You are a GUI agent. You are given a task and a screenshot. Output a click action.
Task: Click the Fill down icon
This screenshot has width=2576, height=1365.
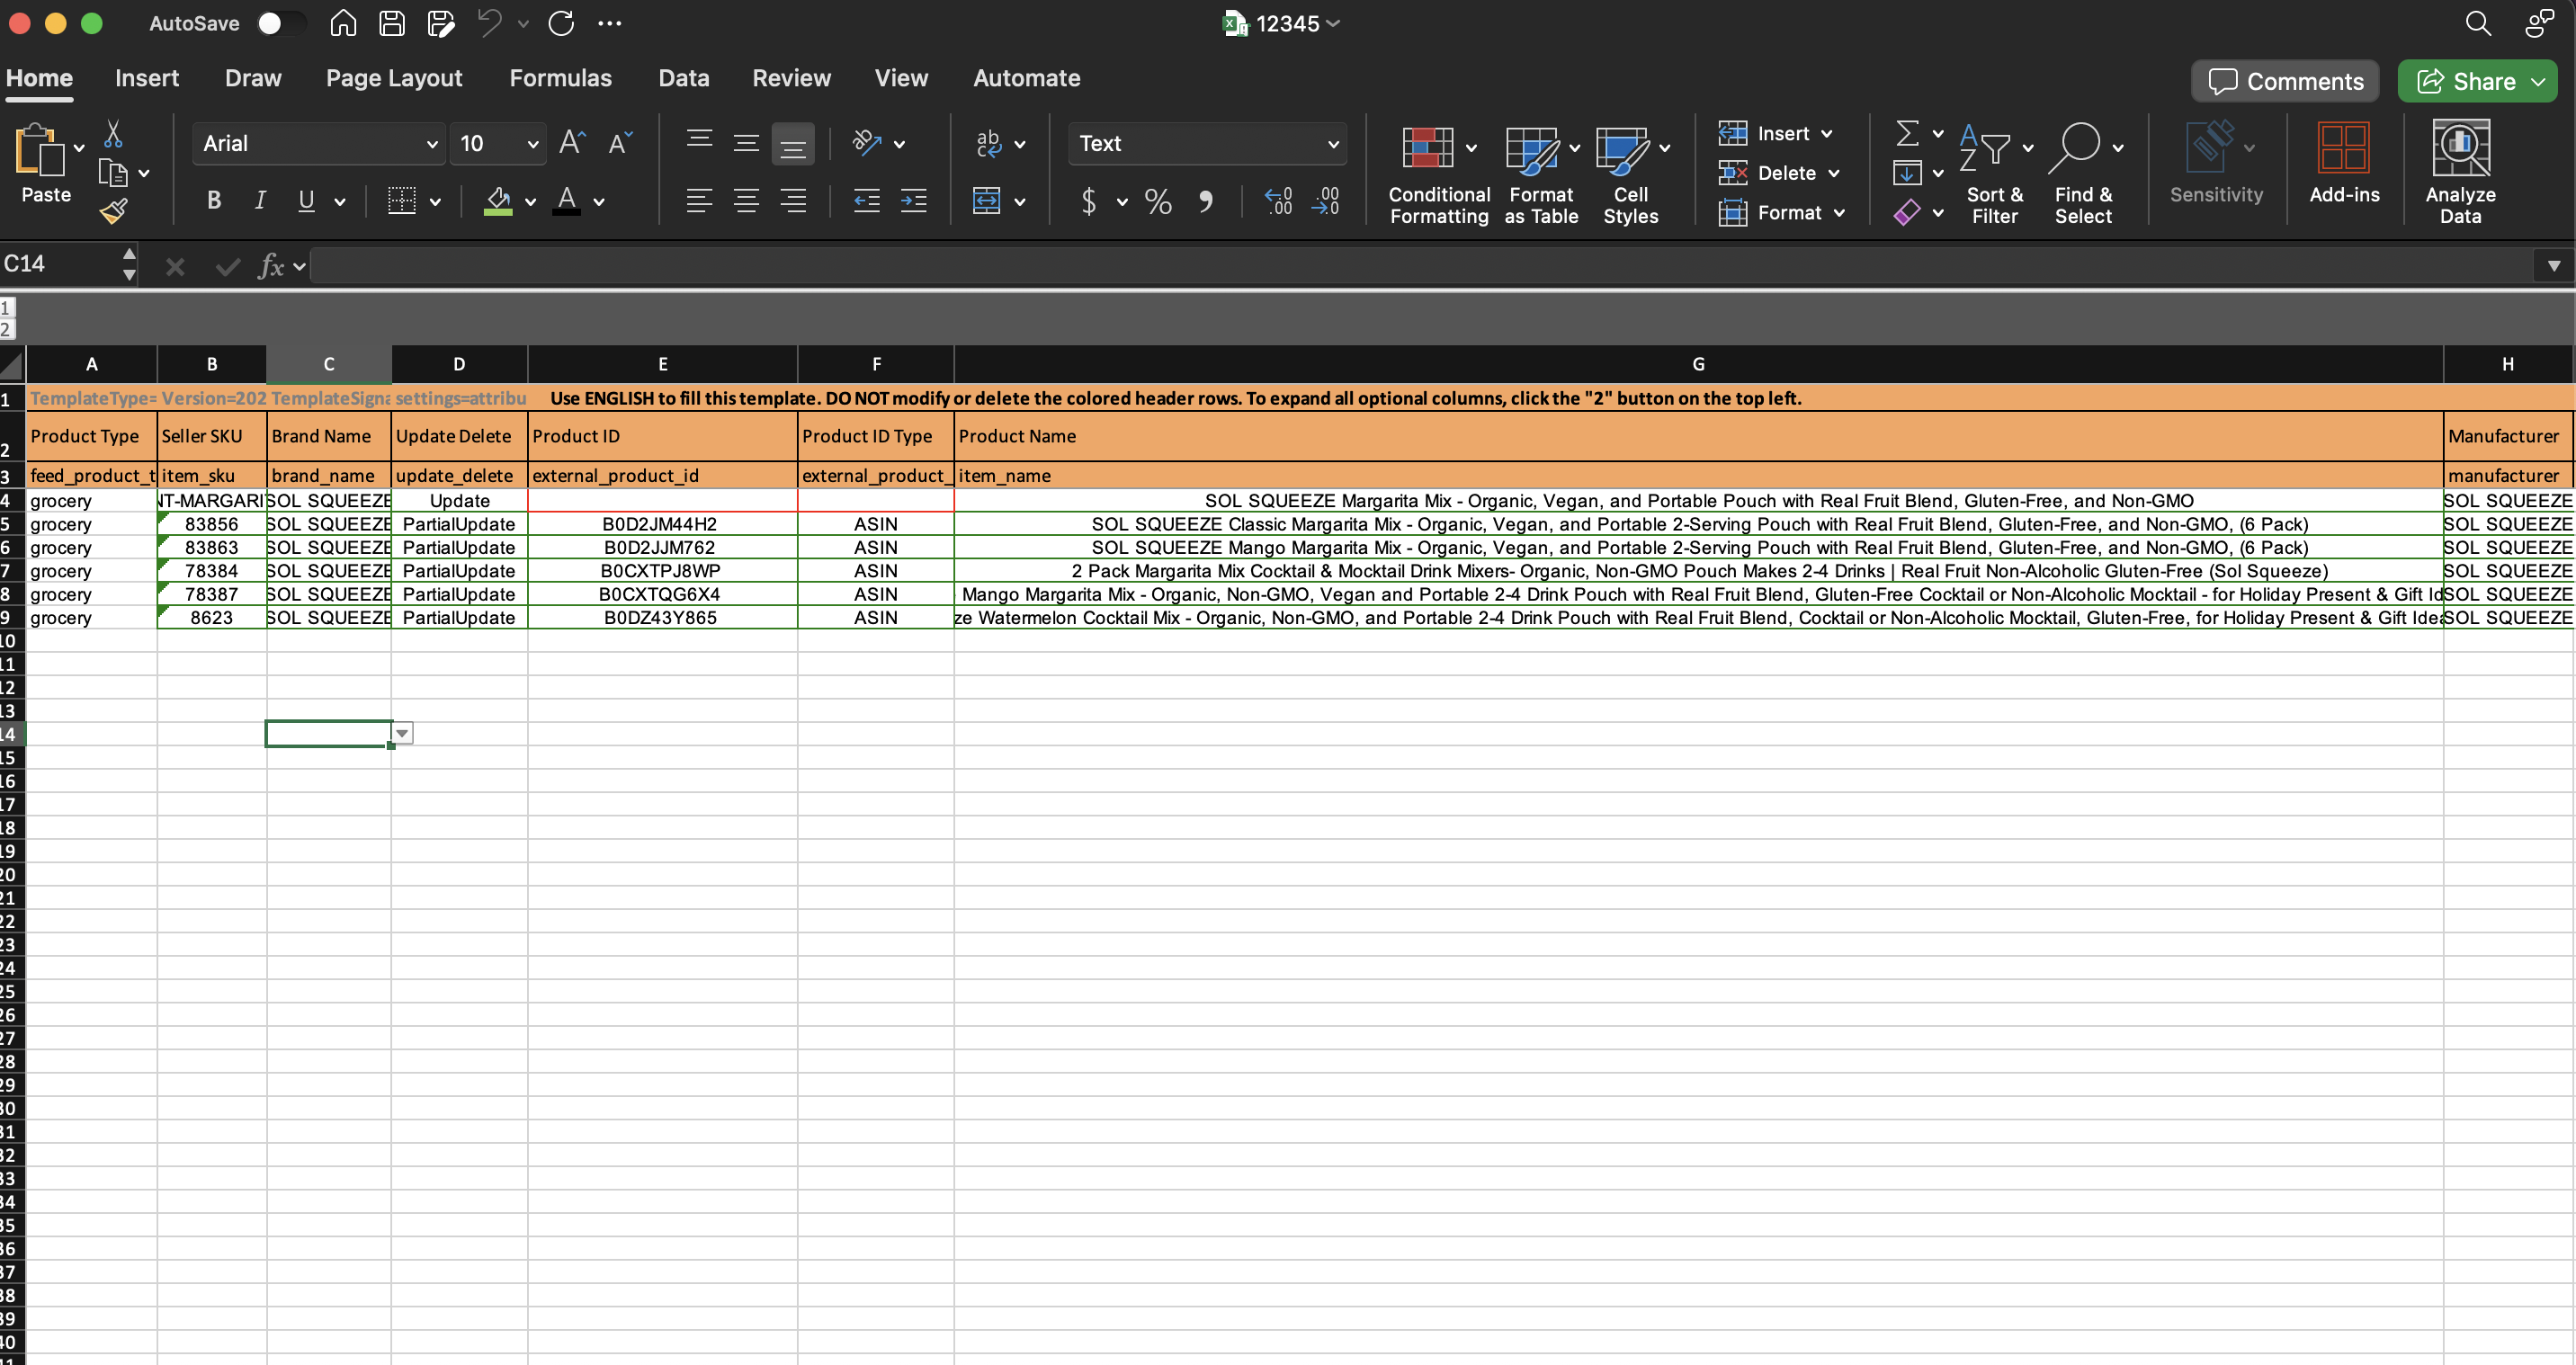[x=1907, y=173]
